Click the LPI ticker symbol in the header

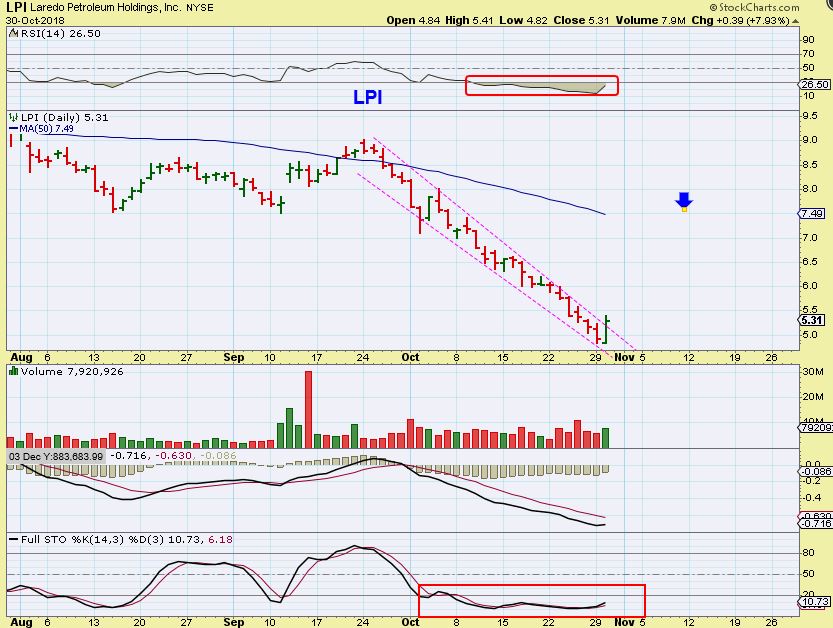coord(16,7)
